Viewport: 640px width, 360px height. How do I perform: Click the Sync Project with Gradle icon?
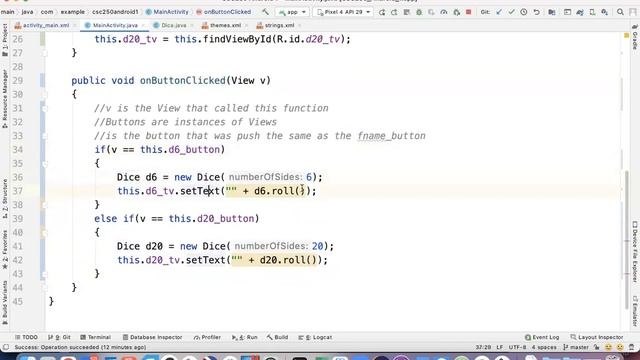[580, 12]
